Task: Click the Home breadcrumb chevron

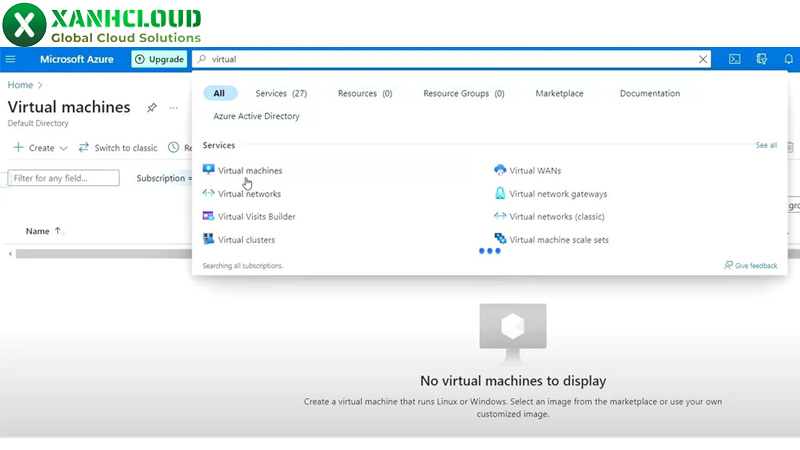Action: point(40,85)
